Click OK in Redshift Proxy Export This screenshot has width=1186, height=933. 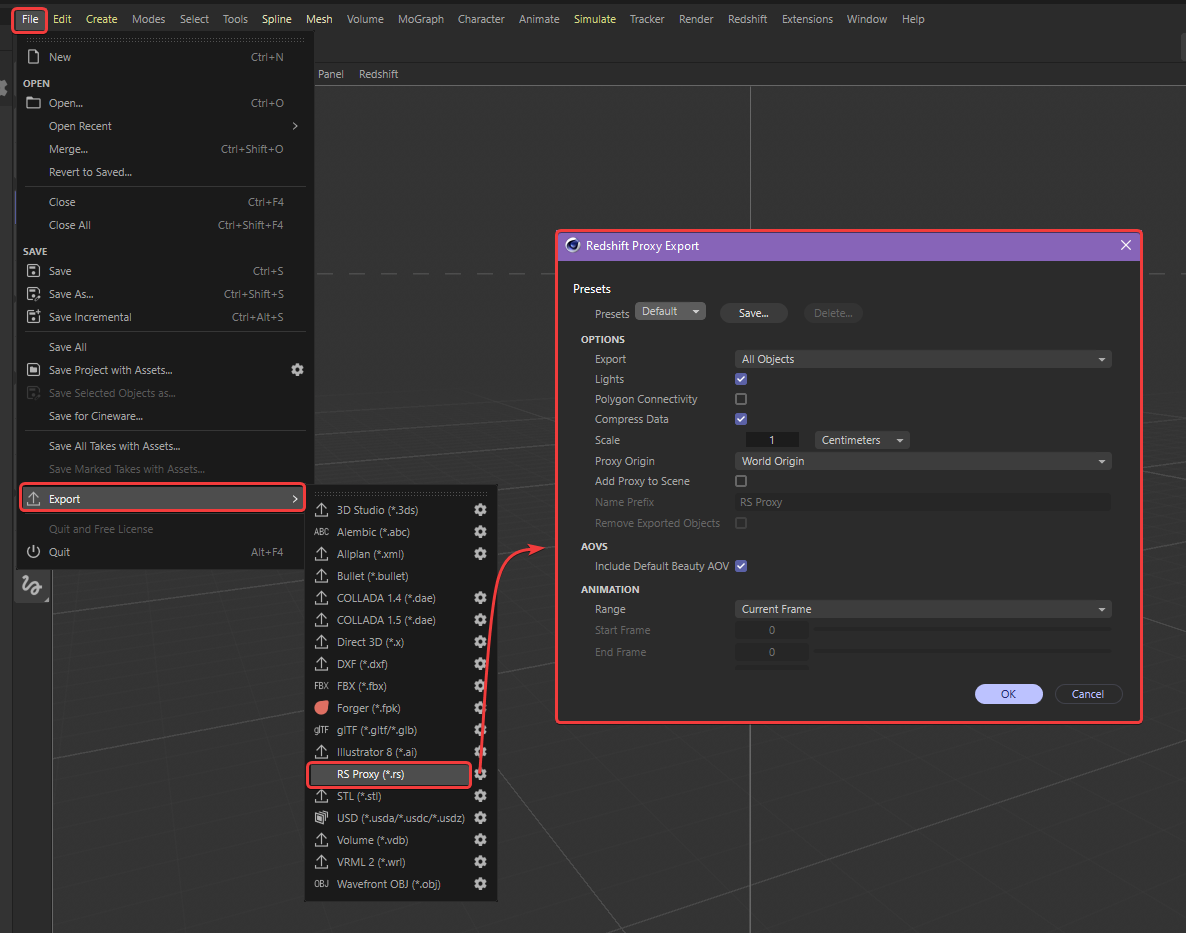[1008, 694]
